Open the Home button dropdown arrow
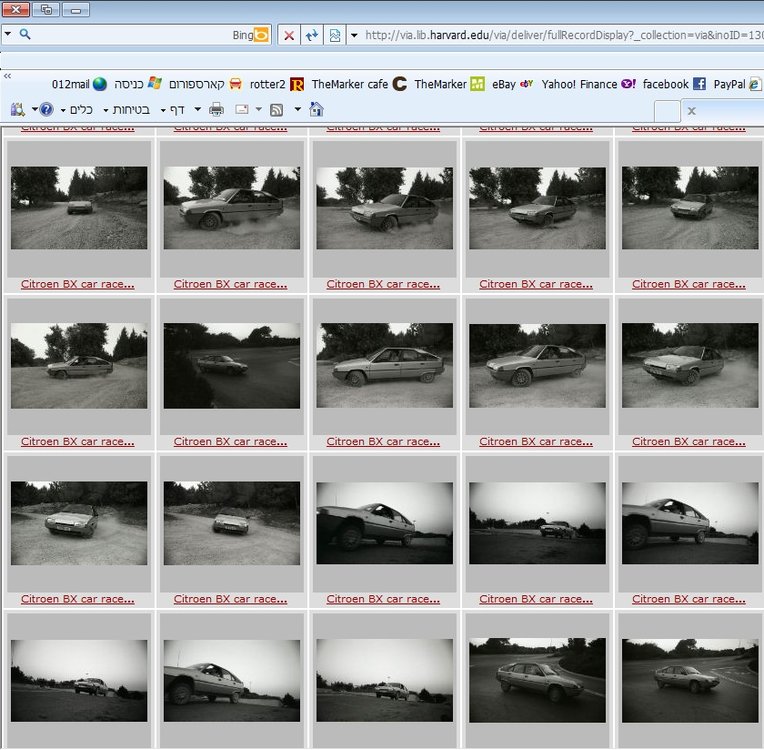Image resolution: width=764 pixels, height=750 pixels. coord(298,109)
